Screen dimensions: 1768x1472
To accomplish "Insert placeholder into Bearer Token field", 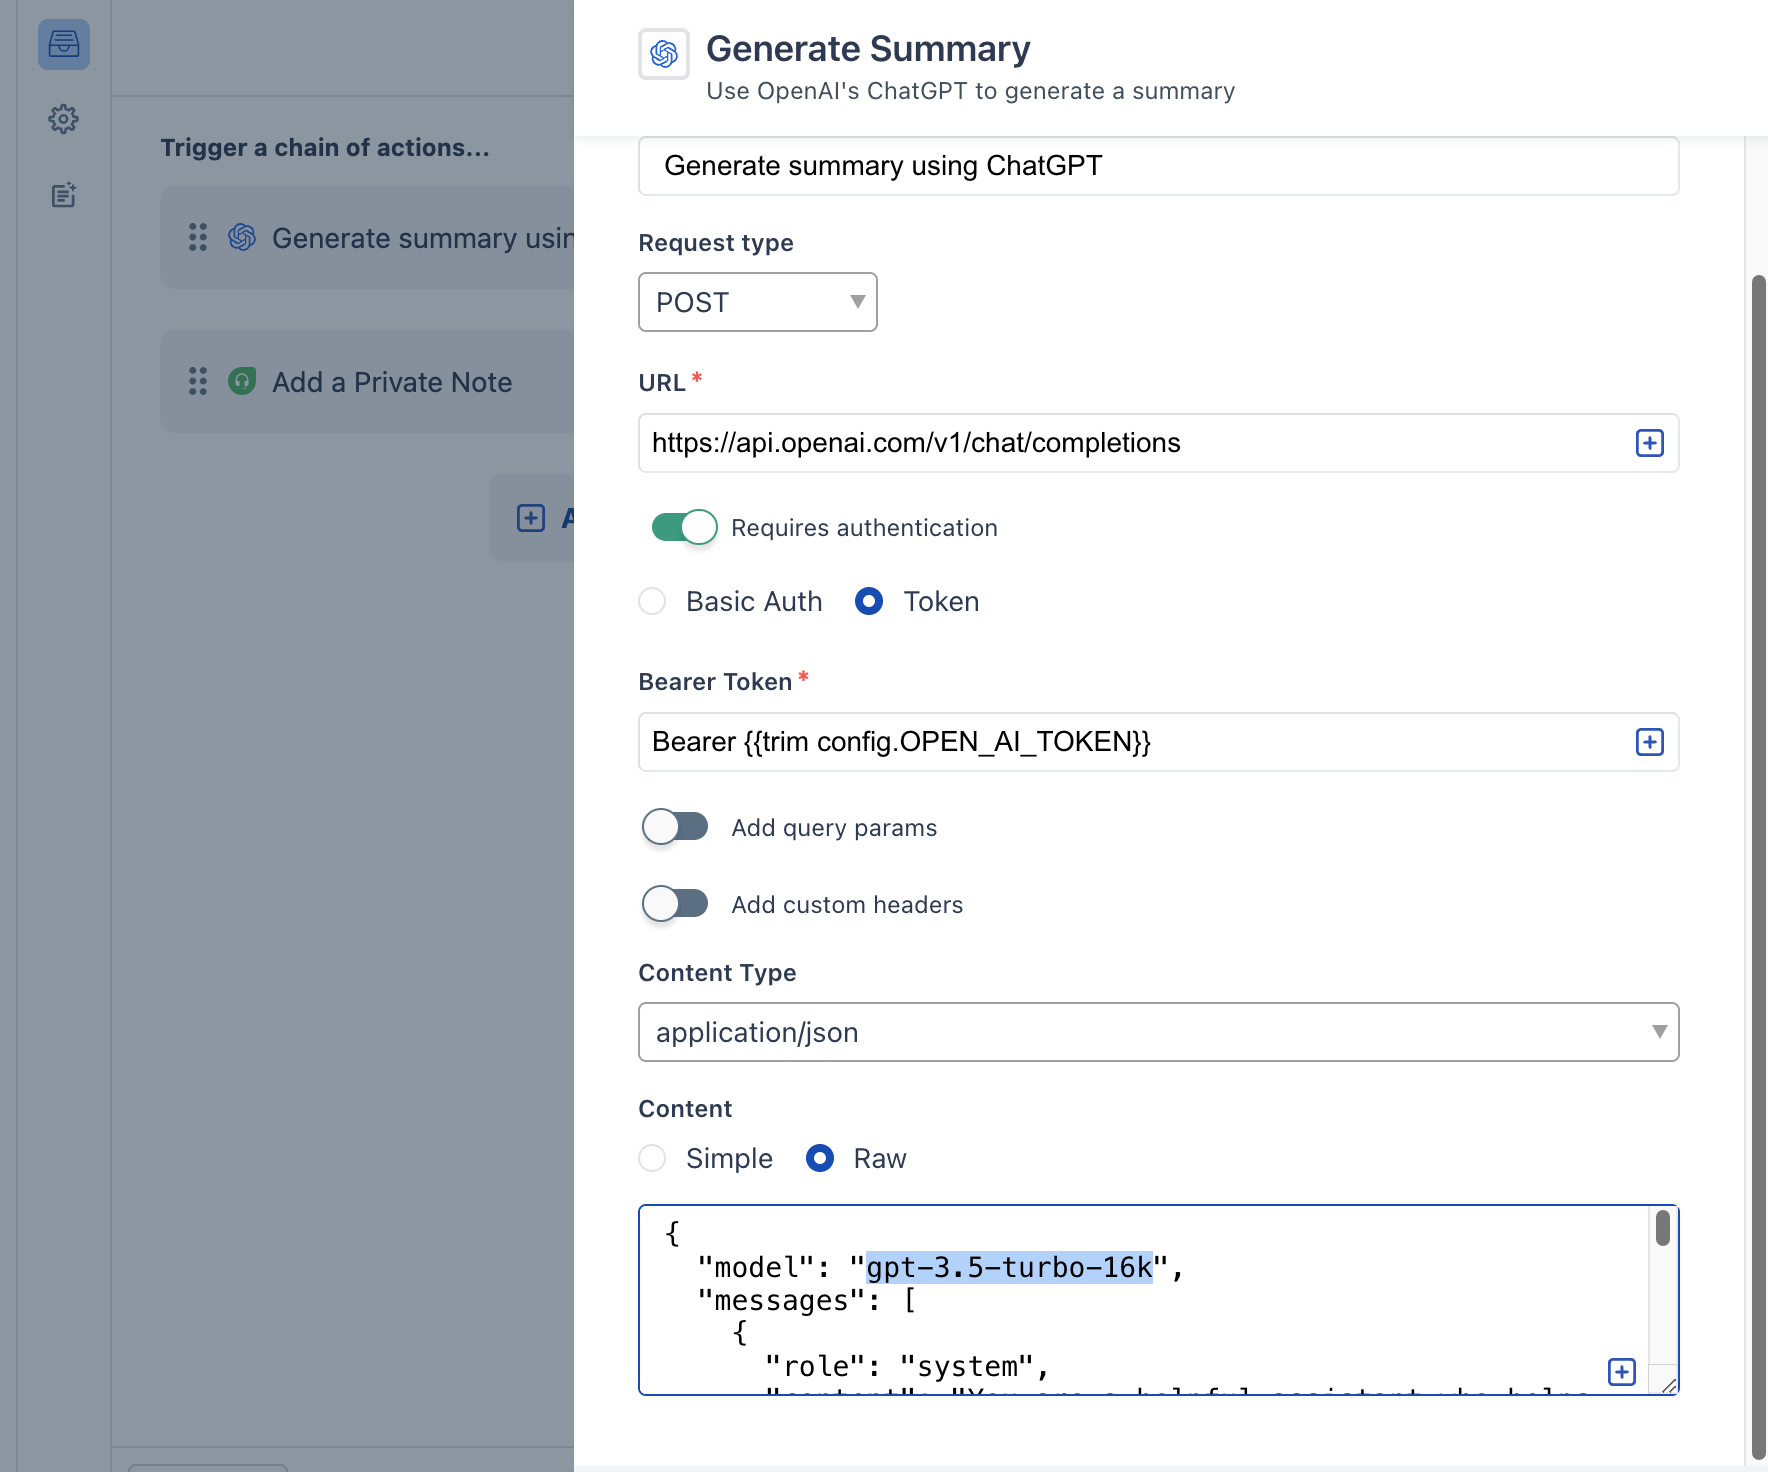I will (x=1650, y=742).
